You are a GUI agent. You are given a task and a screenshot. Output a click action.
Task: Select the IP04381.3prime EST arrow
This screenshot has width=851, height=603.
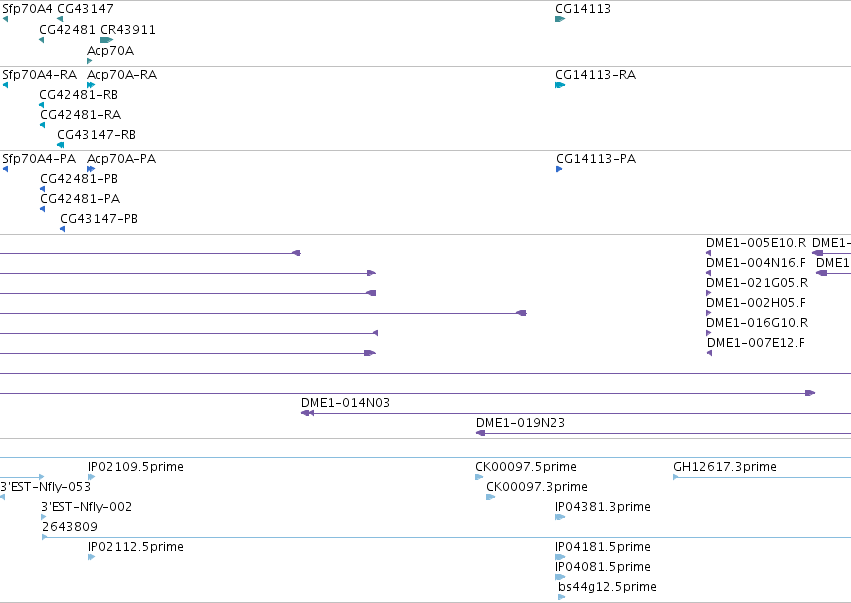click(560, 517)
